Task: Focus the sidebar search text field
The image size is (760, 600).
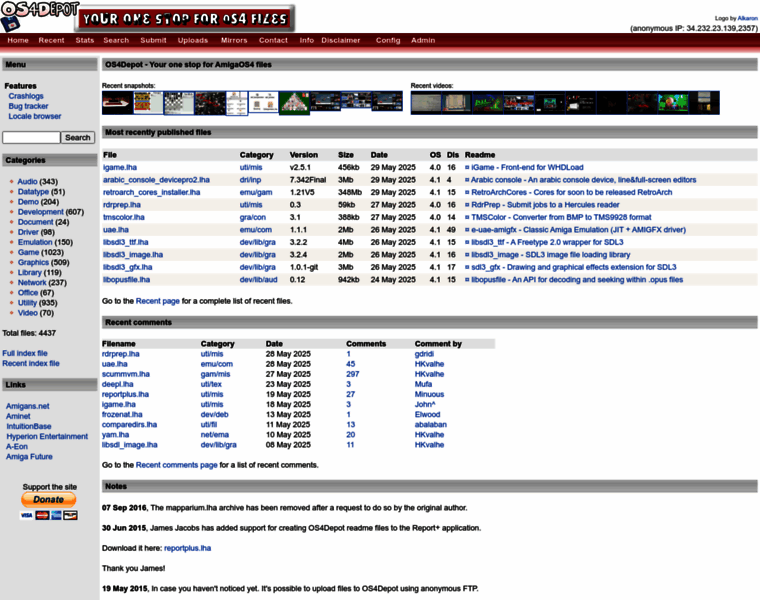Action: point(31,138)
